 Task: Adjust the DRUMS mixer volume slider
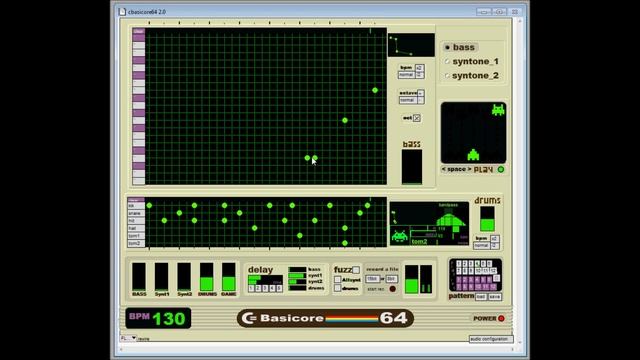coord(207,277)
